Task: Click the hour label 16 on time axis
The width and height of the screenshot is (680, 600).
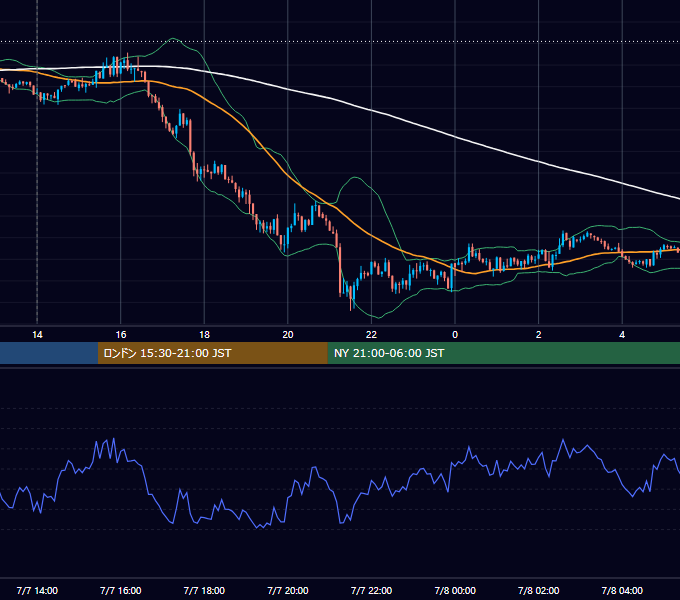Action: pyautogui.click(x=121, y=335)
